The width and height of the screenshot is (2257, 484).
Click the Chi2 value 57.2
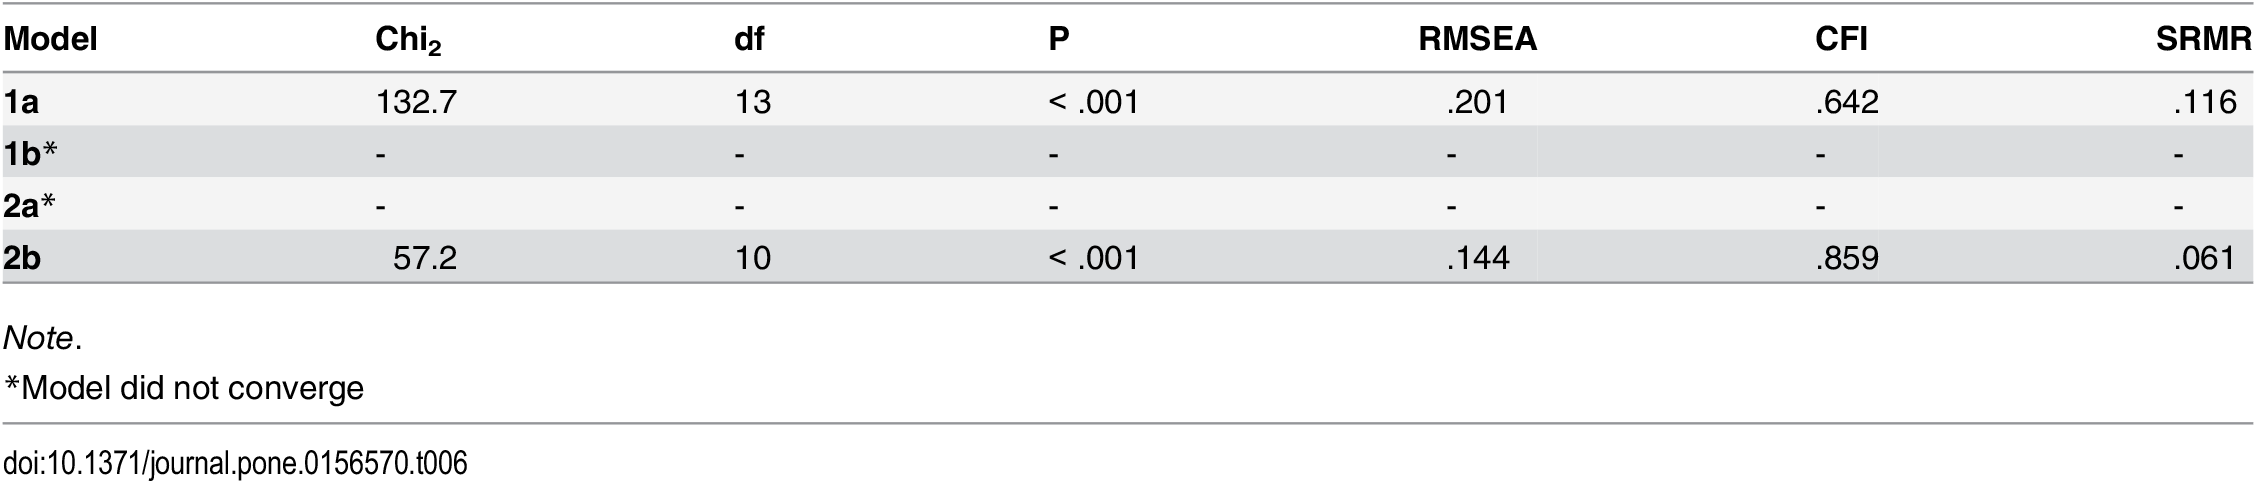coord(425,258)
